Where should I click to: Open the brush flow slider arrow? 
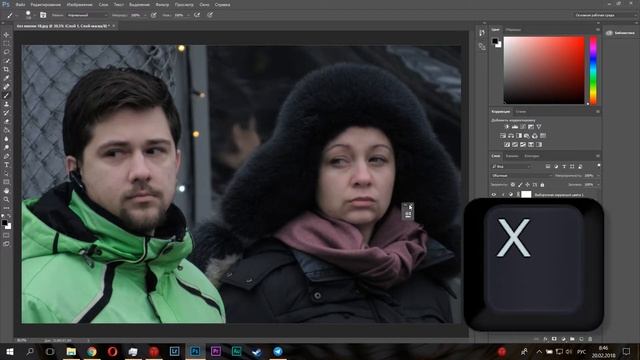(x=188, y=15)
